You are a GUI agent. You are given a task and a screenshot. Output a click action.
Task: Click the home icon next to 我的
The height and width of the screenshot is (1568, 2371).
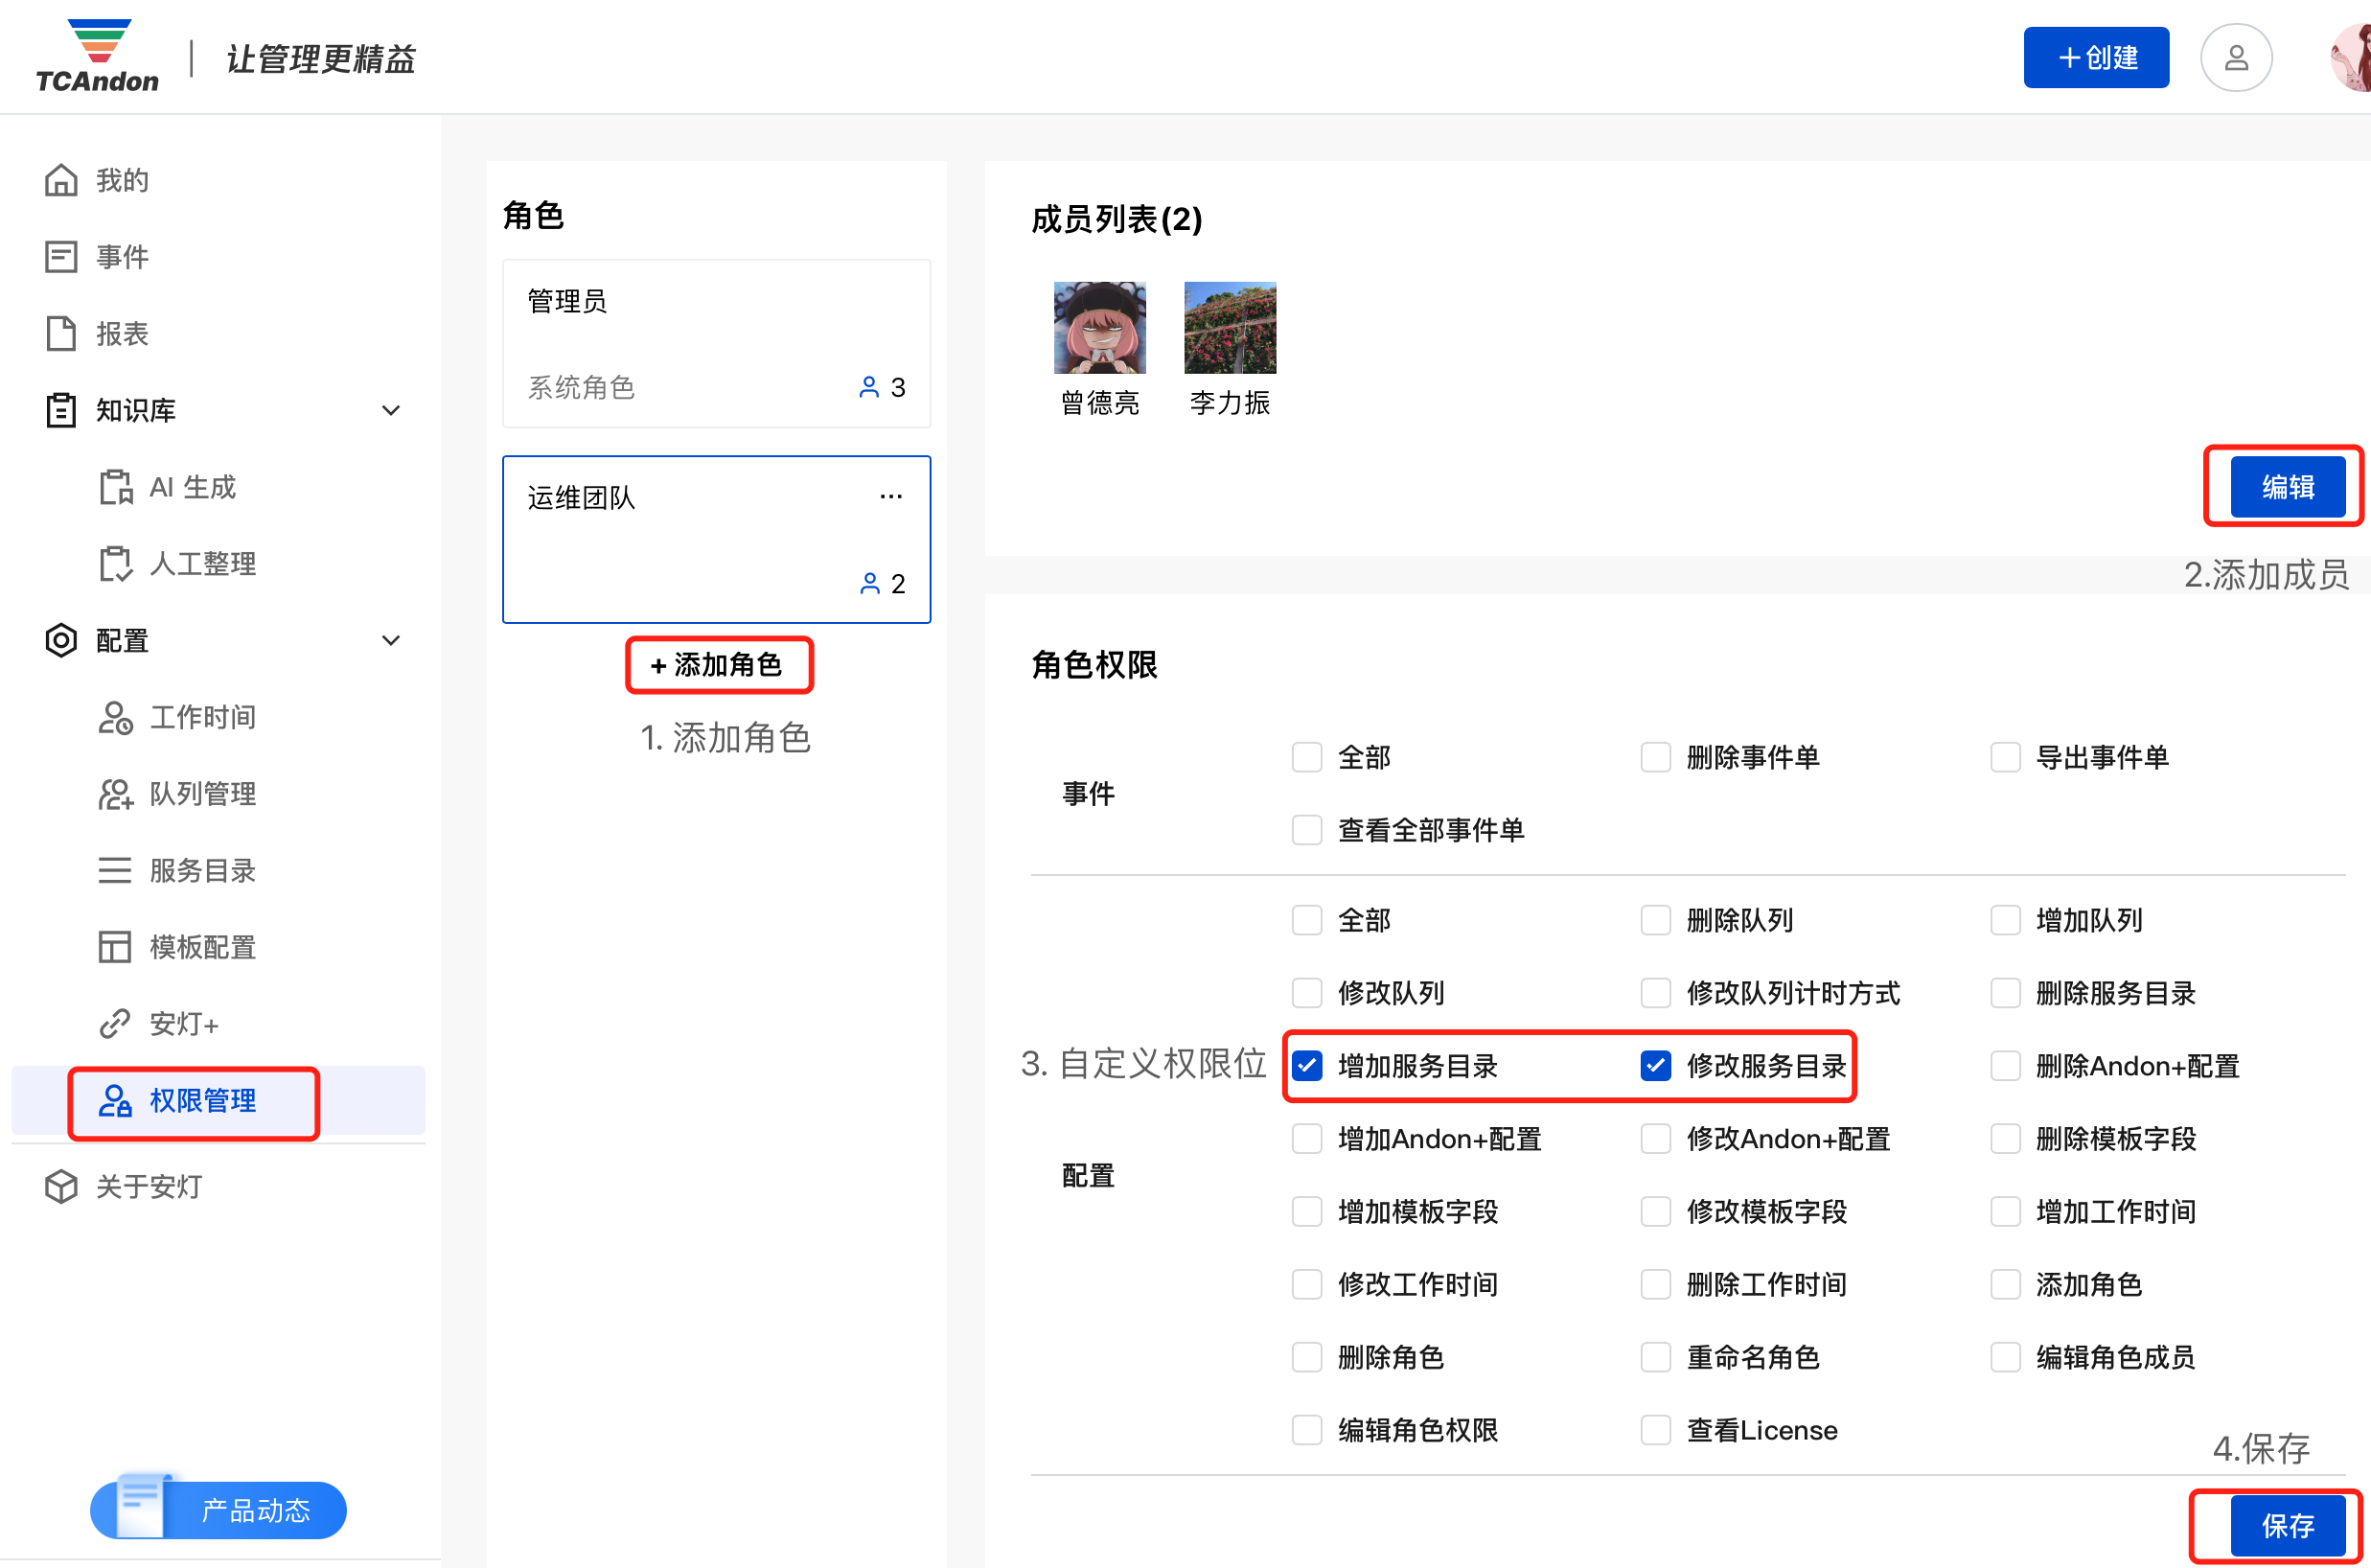(61, 180)
